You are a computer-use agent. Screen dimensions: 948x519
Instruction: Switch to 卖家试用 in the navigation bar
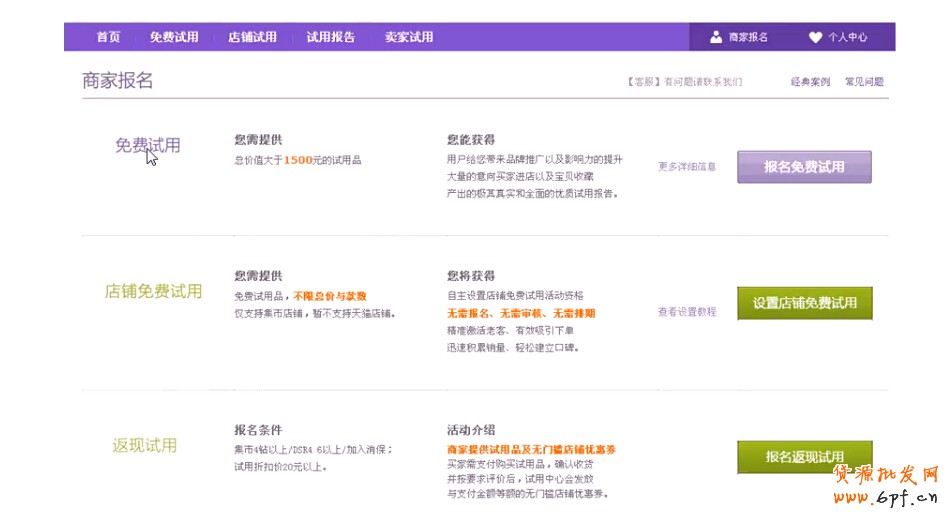coord(409,37)
